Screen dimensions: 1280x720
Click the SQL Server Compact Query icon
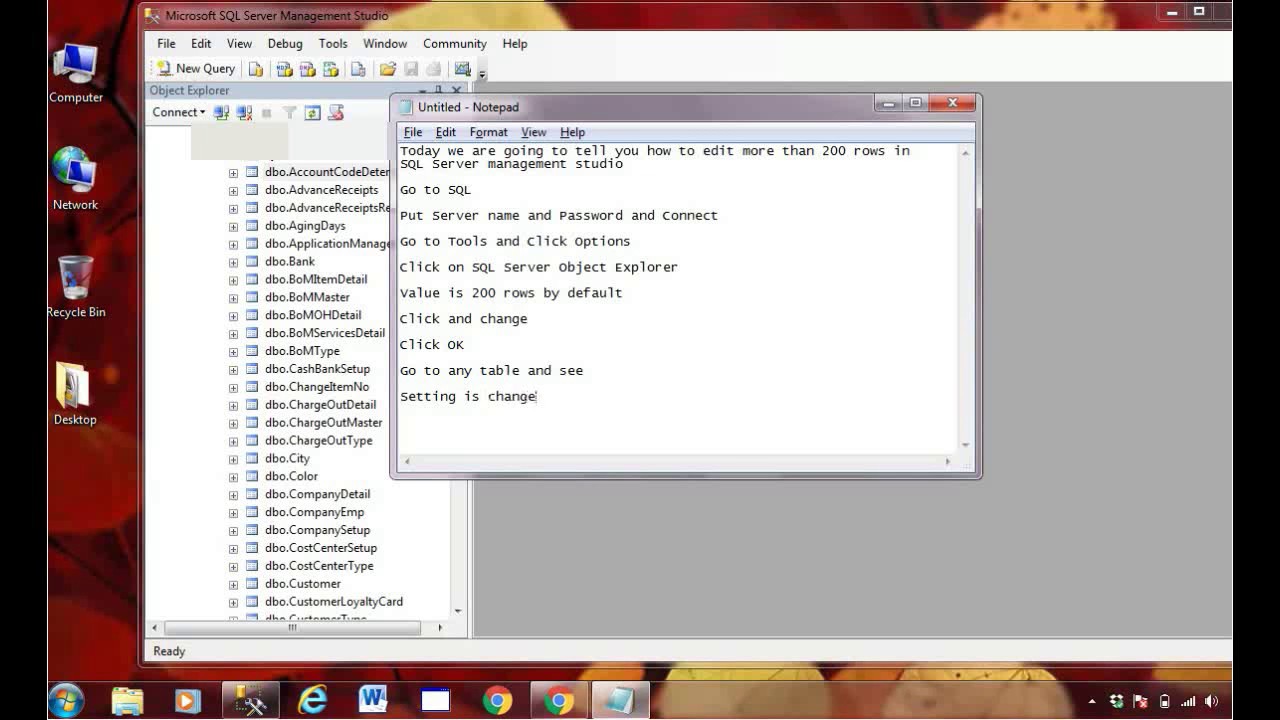(358, 69)
